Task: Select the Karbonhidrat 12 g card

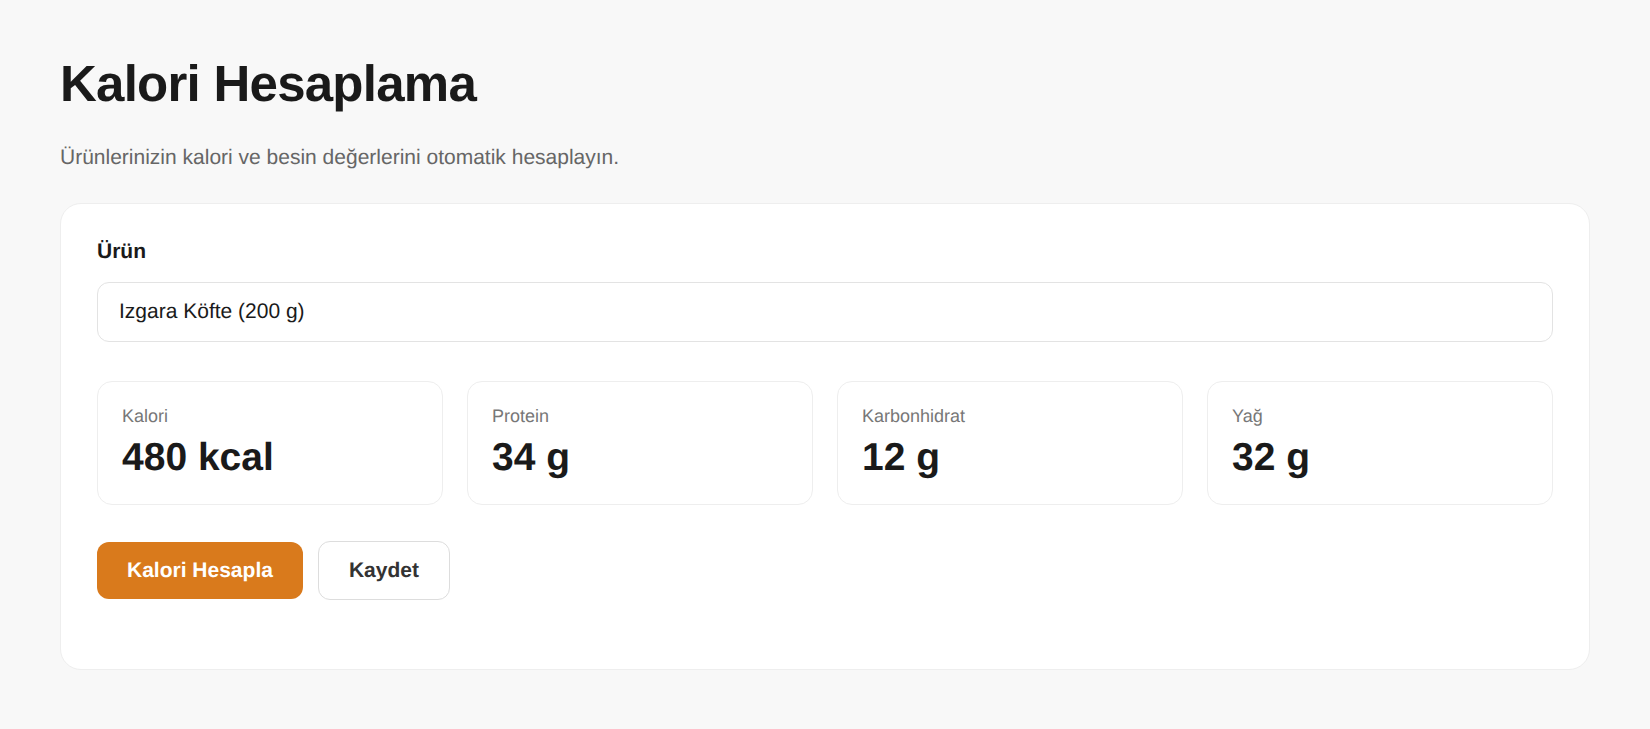Action: (1010, 443)
